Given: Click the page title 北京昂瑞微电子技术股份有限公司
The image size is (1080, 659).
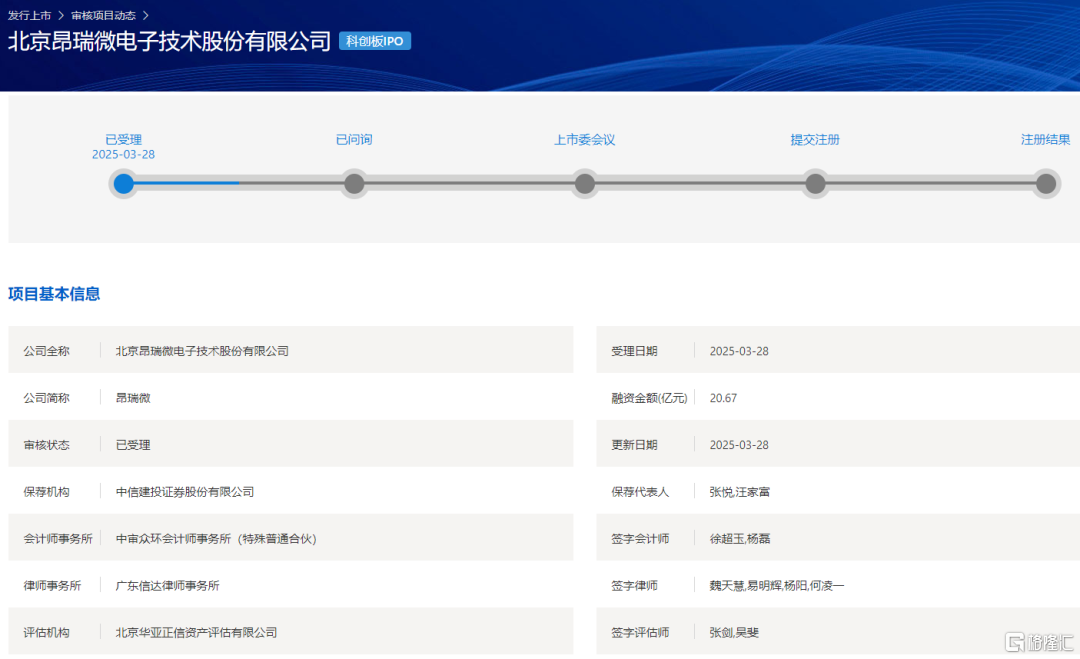Looking at the screenshot, I should click(x=169, y=41).
